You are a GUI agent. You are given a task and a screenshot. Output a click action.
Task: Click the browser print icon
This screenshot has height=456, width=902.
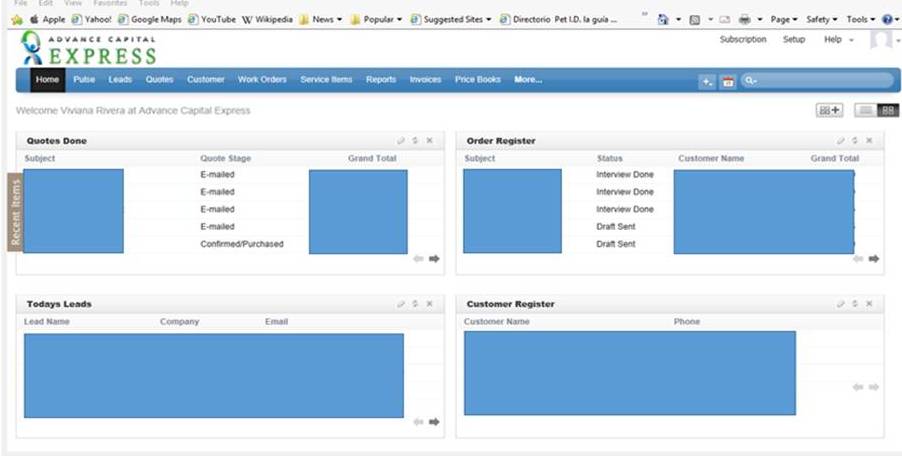click(744, 20)
